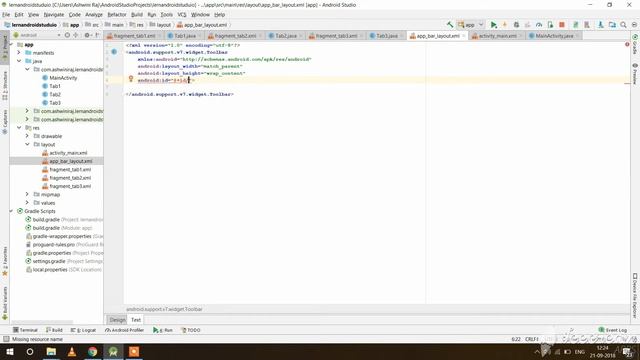640x360 pixels.
Task: Click the Attach debugger to process icon
Action: pos(550,25)
